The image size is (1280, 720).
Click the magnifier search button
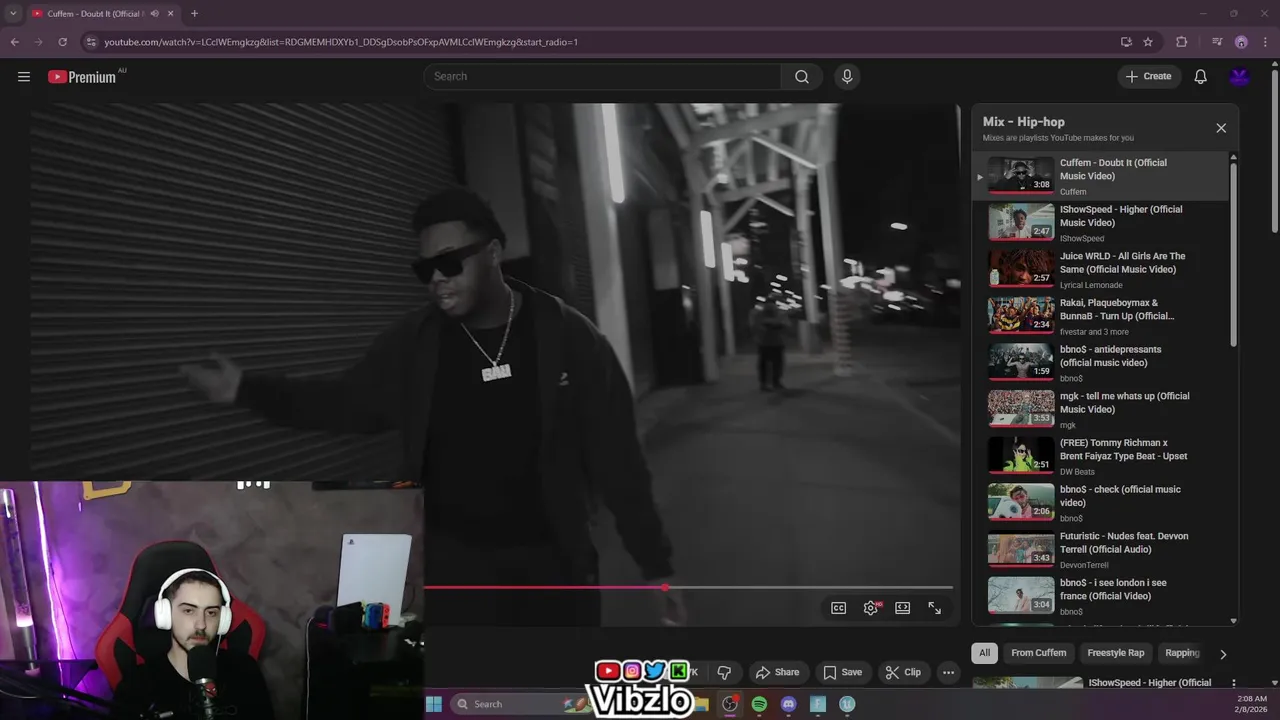[x=802, y=77]
